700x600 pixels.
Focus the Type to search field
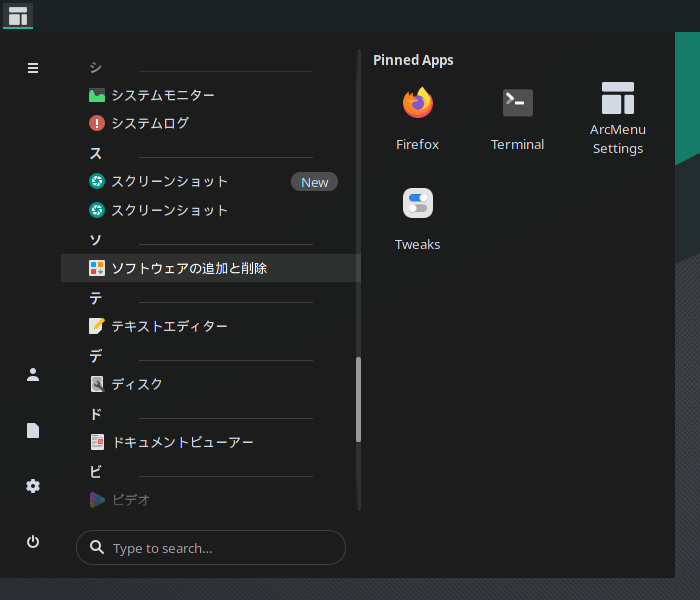pyautogui.click(x=211, y=547)
